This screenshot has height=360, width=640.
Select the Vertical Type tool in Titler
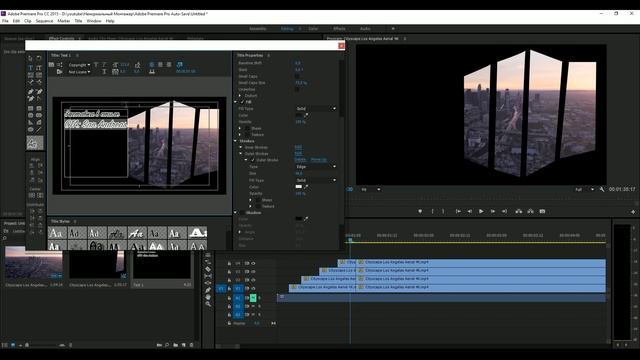[39, 67]
